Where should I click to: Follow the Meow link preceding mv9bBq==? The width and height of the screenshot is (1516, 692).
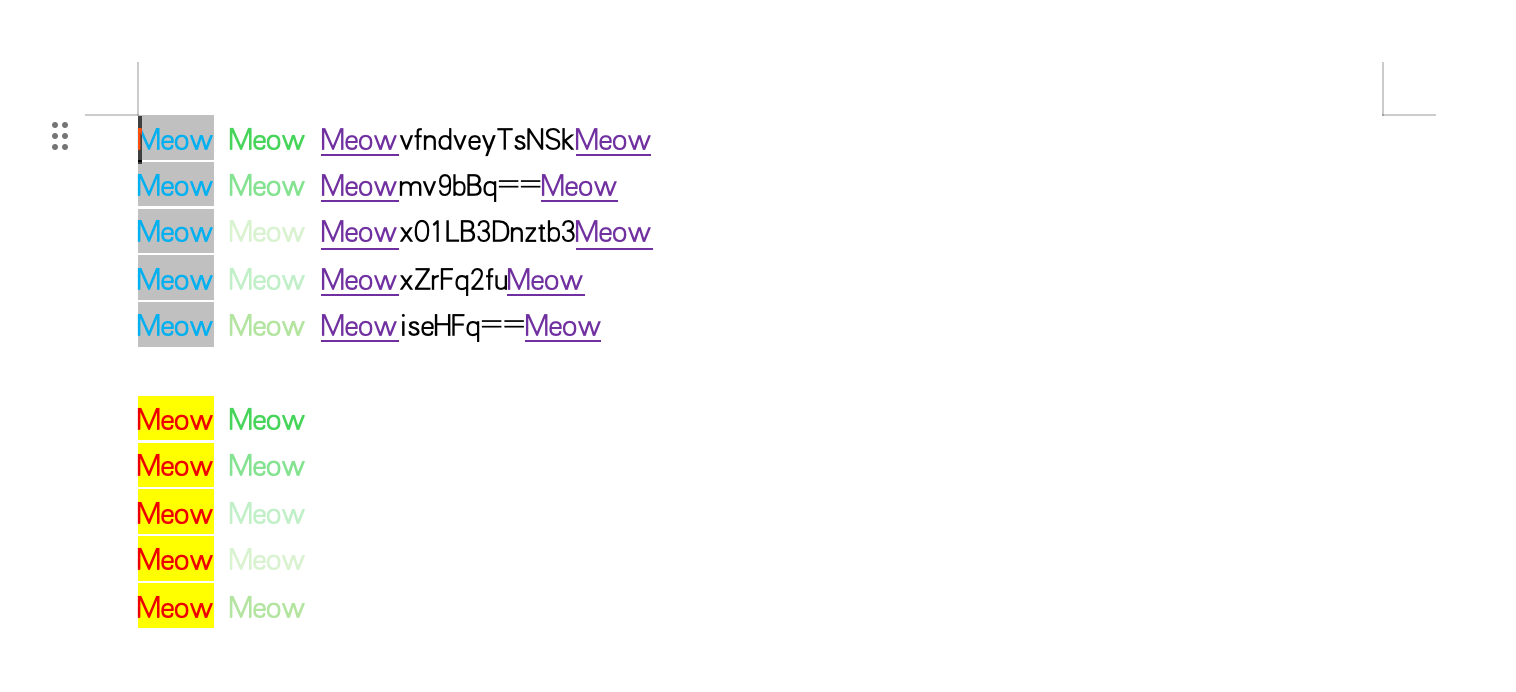click(x=359, y=187)
